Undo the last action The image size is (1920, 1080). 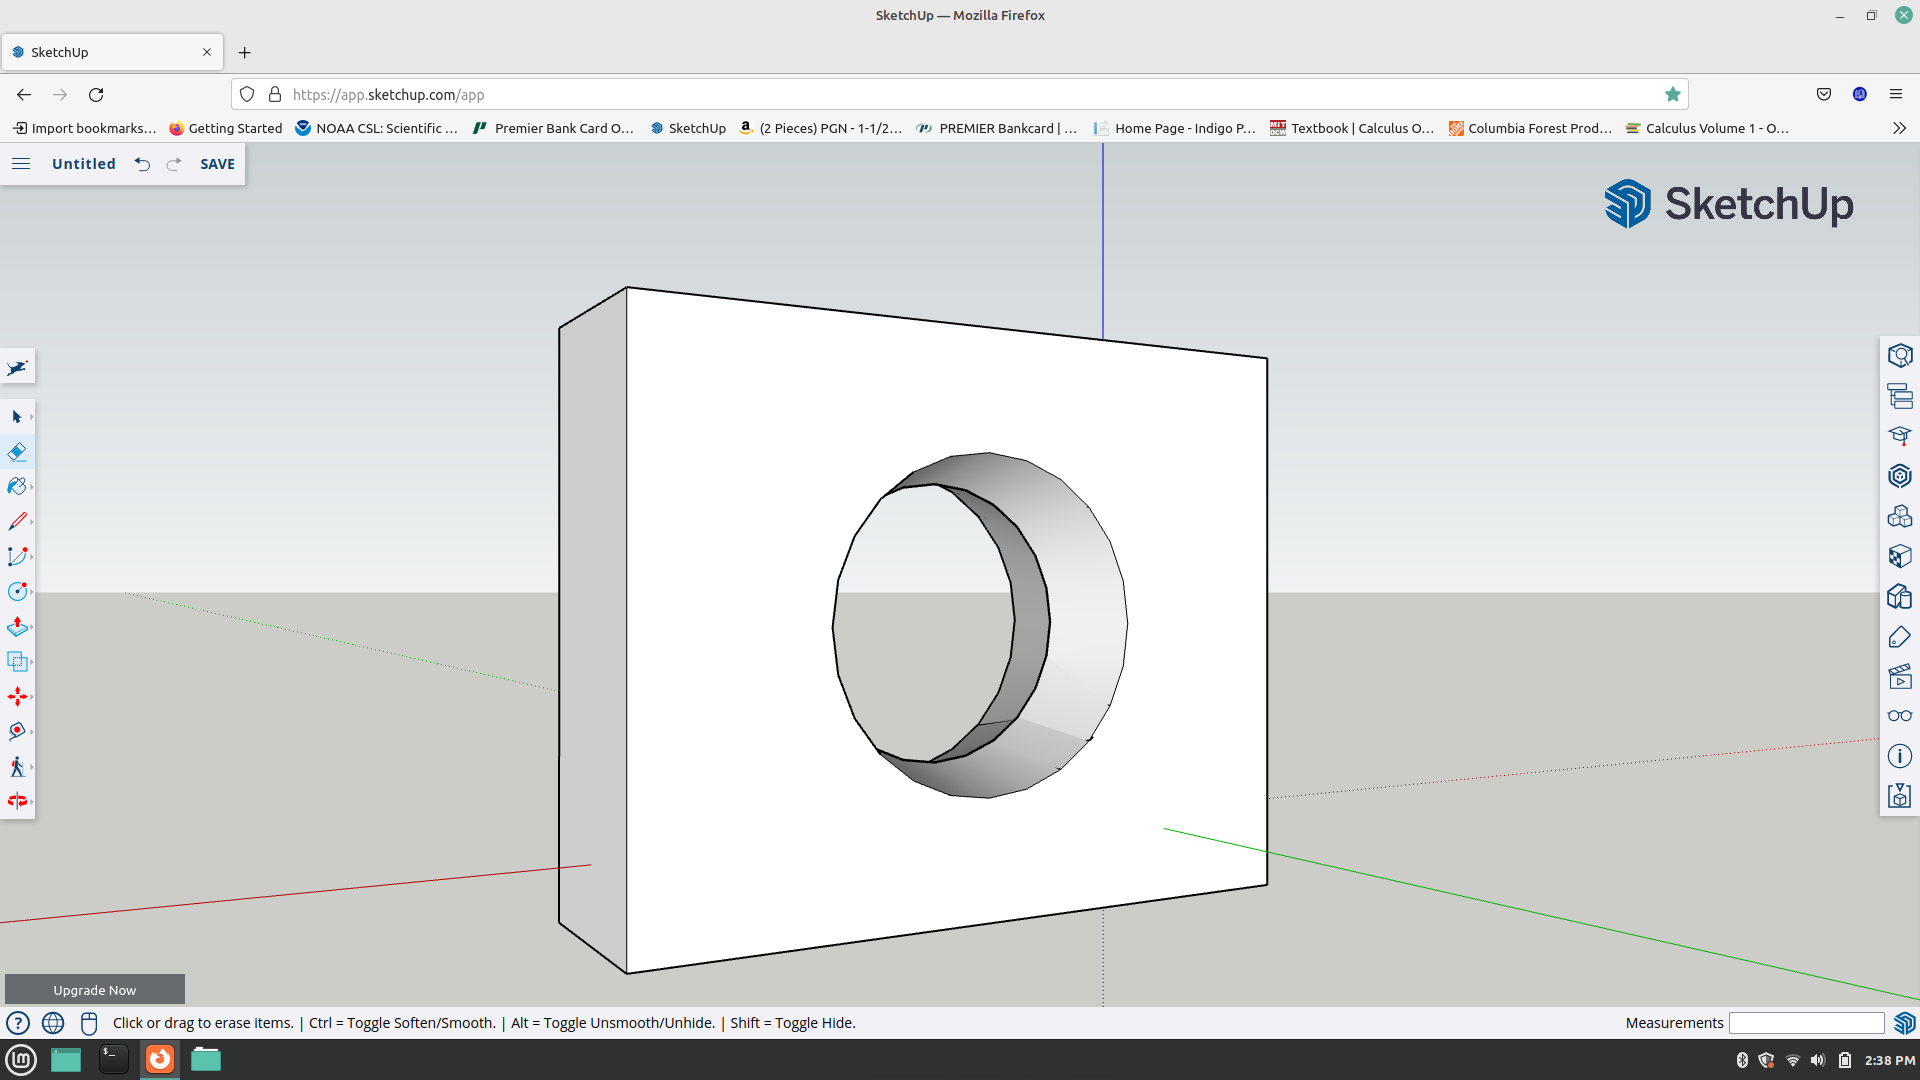(x=143, y=164)
